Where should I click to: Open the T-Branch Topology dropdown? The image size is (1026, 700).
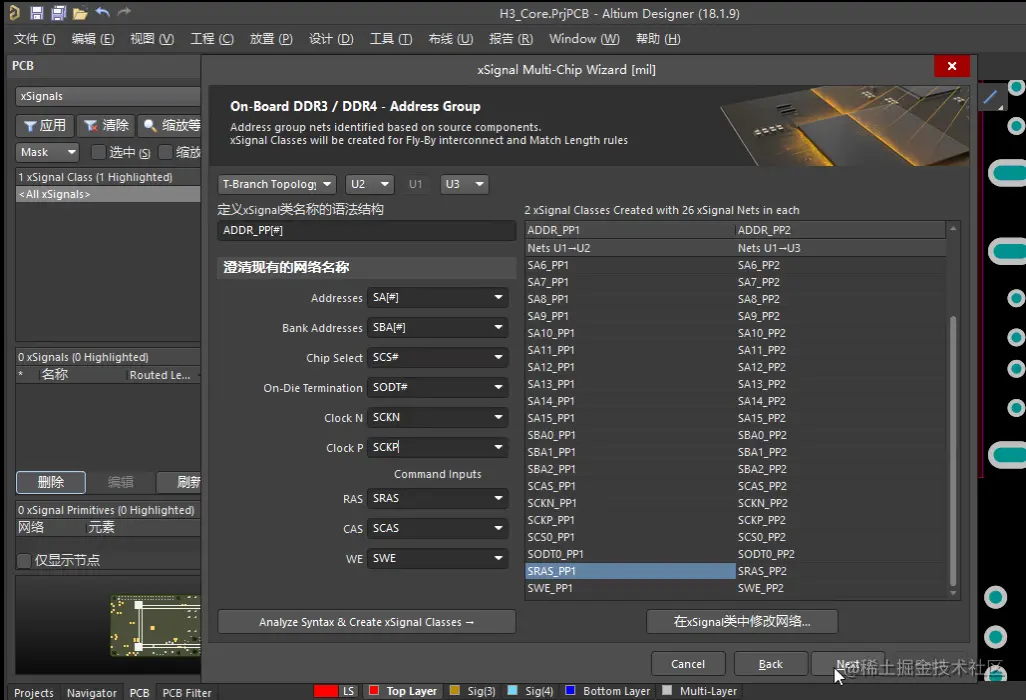(277, 184)
